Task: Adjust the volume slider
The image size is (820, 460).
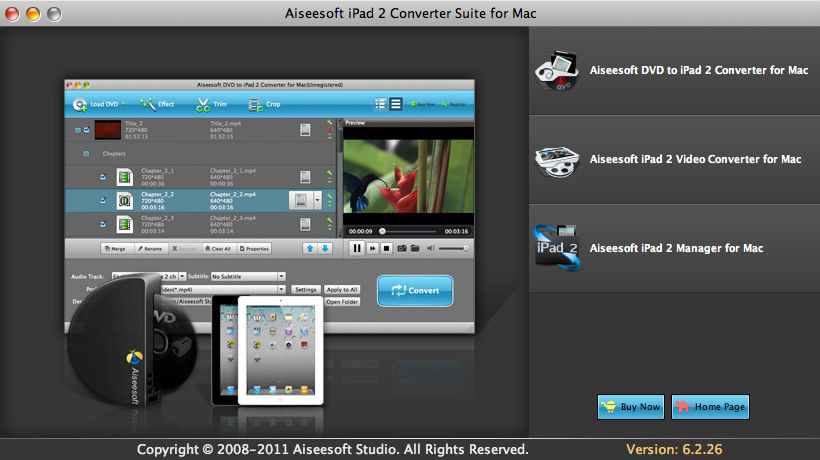Action: coord(453,248)
